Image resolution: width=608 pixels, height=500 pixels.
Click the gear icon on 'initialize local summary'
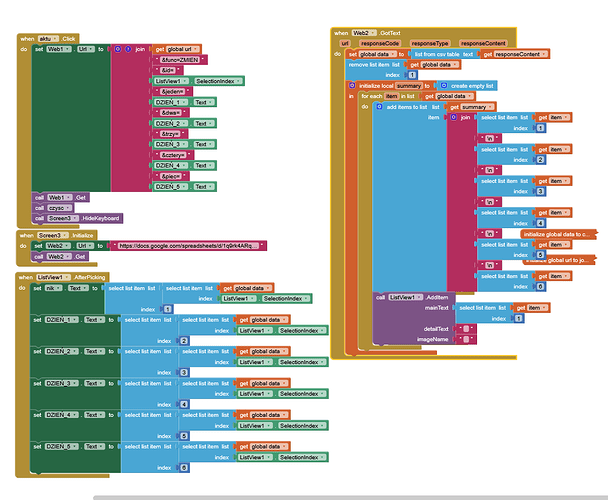click(x=350, y=86)
